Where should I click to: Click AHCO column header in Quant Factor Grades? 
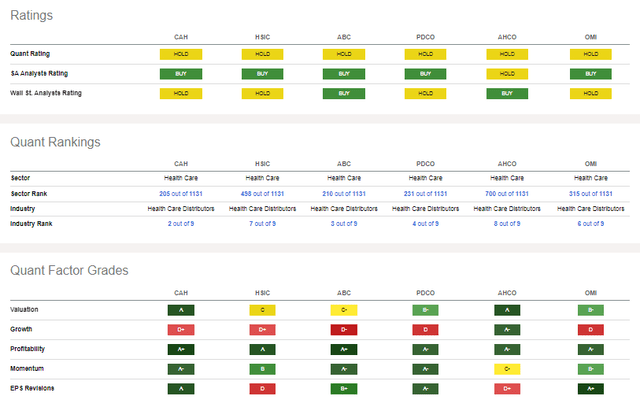coord(507,293)
